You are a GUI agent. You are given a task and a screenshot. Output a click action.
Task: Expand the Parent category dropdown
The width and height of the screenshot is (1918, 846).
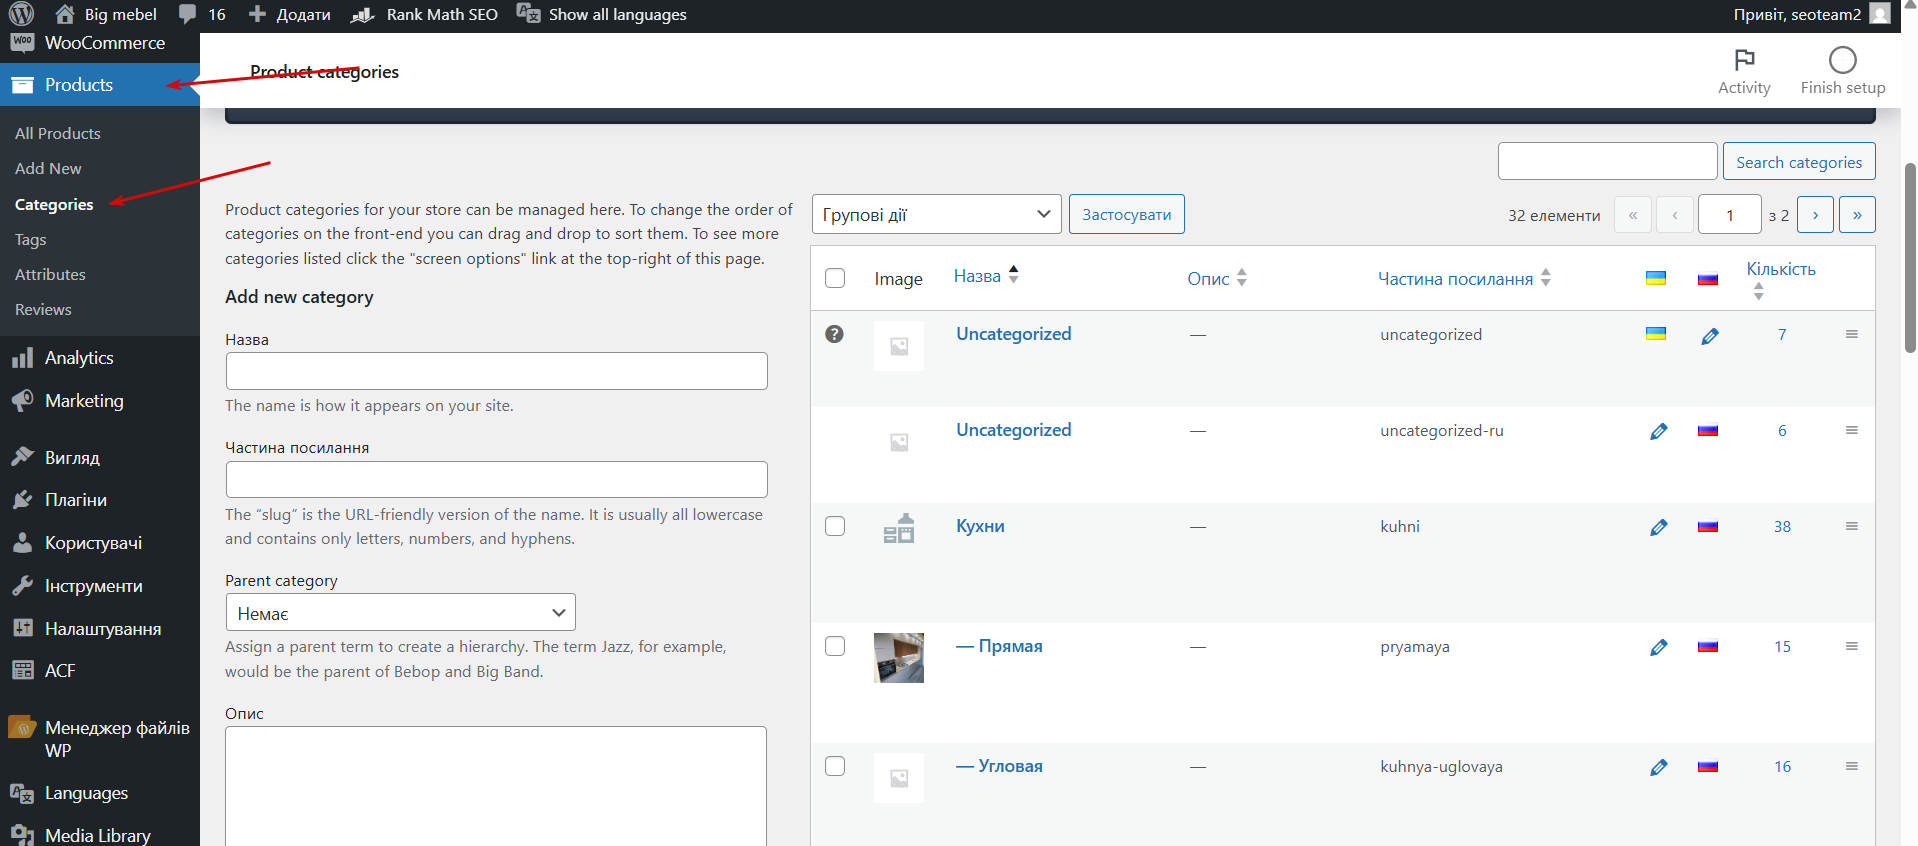click(400, 613)
